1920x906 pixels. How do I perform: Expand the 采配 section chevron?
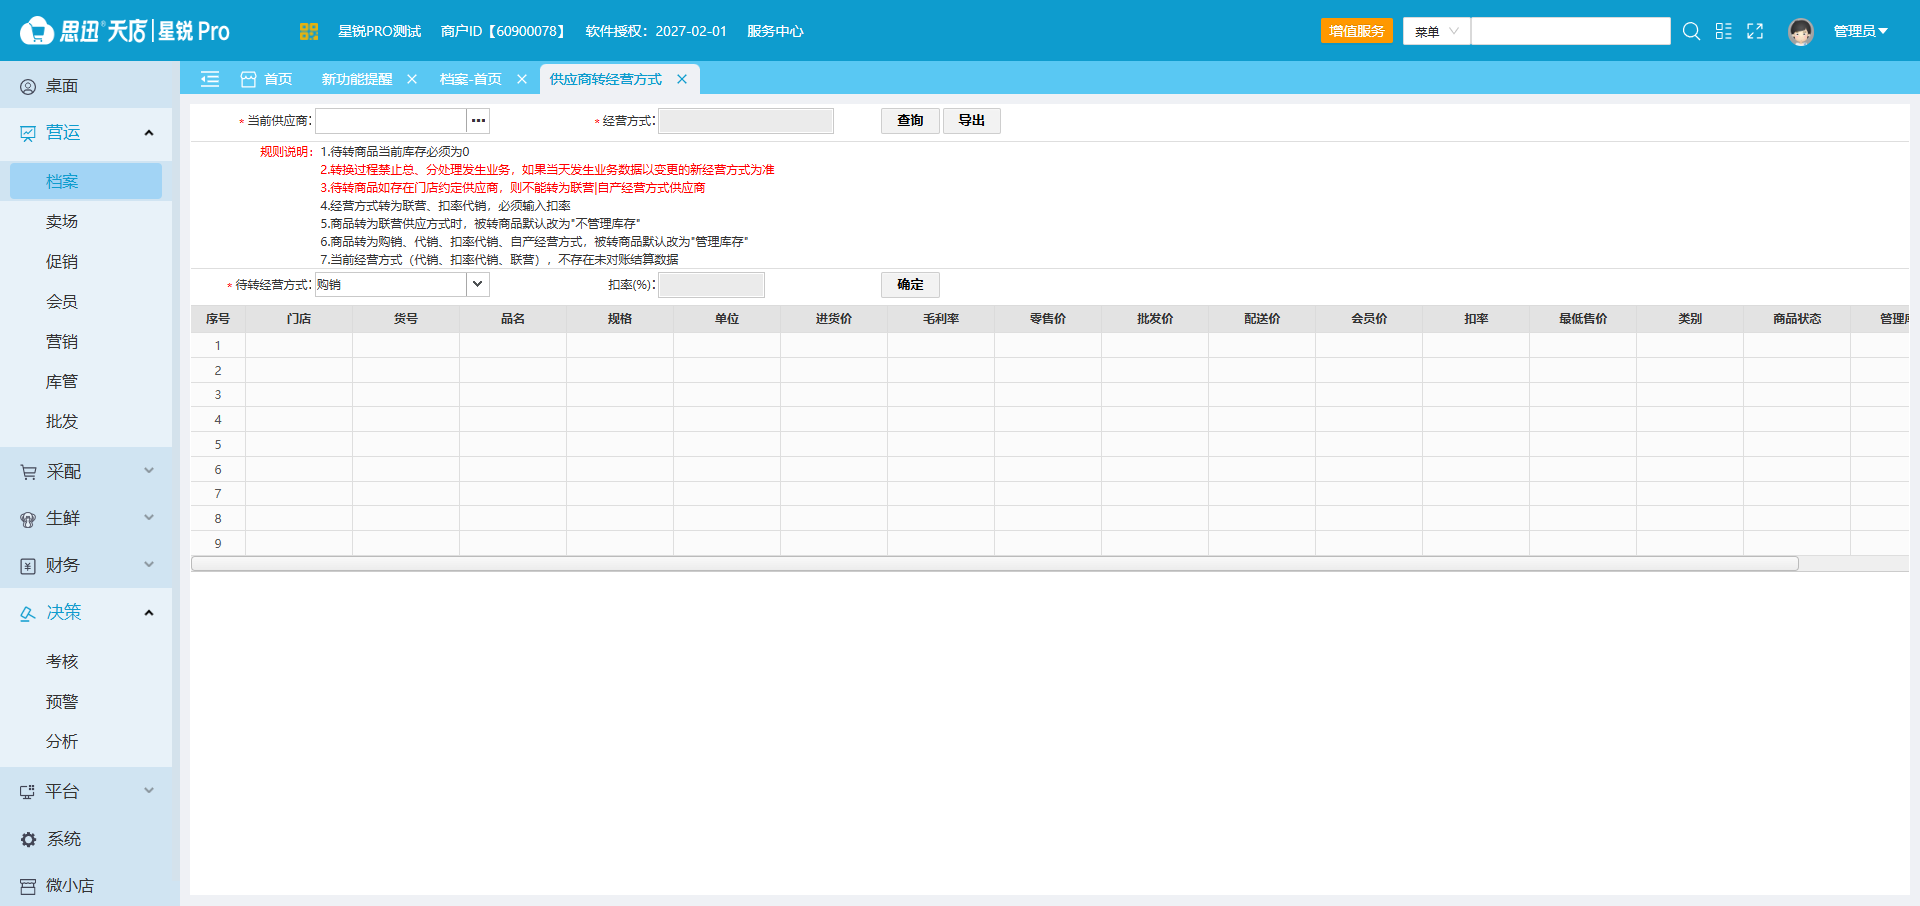tap(149, 471)
